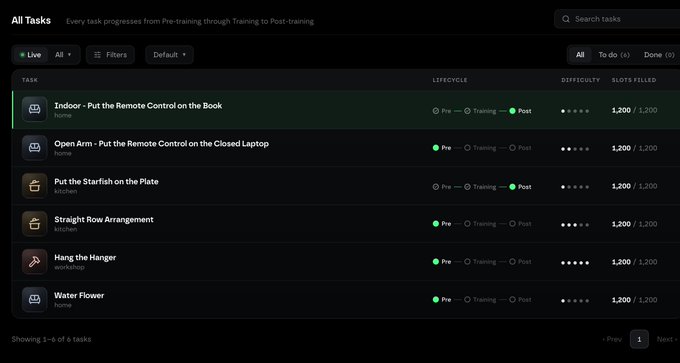Click the Training stage of Hang the Hanger
This screenshot has height=363, width=680.
(480, 262)
